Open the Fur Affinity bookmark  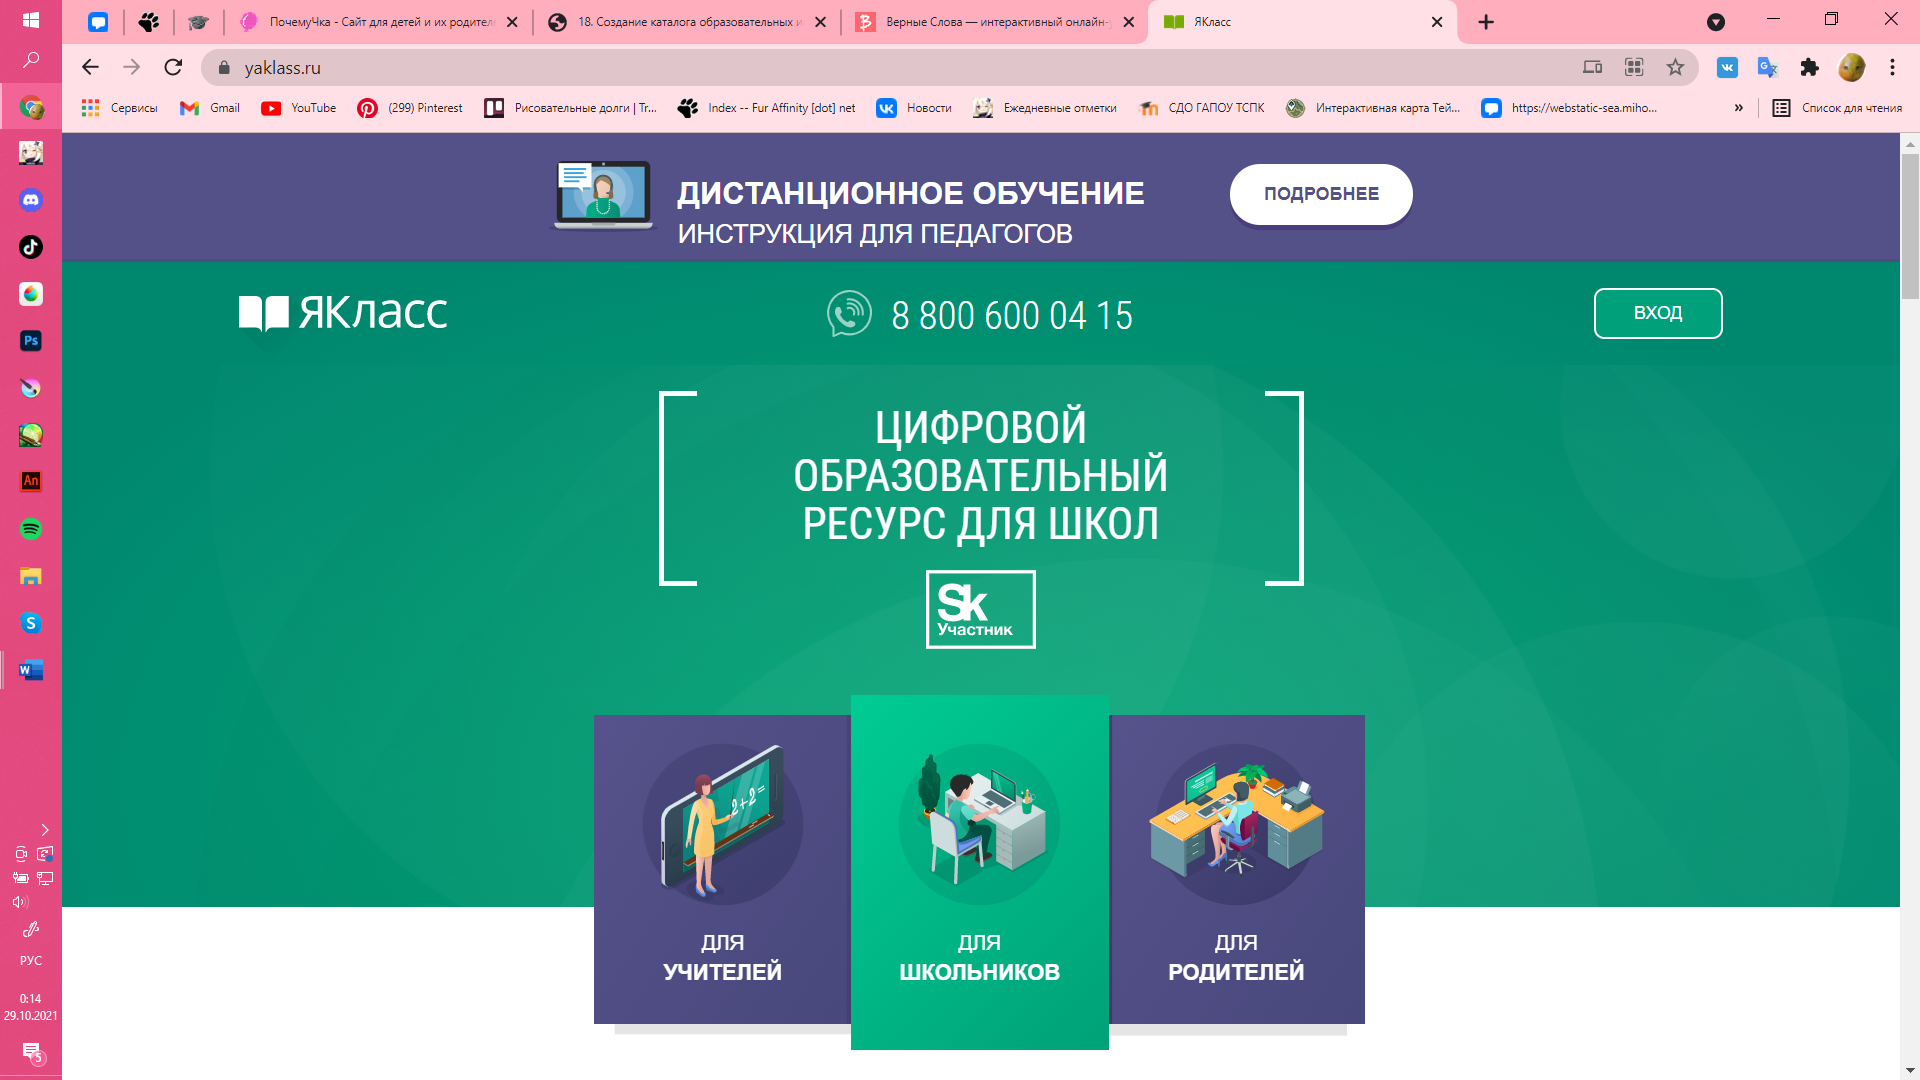[766, 108]
